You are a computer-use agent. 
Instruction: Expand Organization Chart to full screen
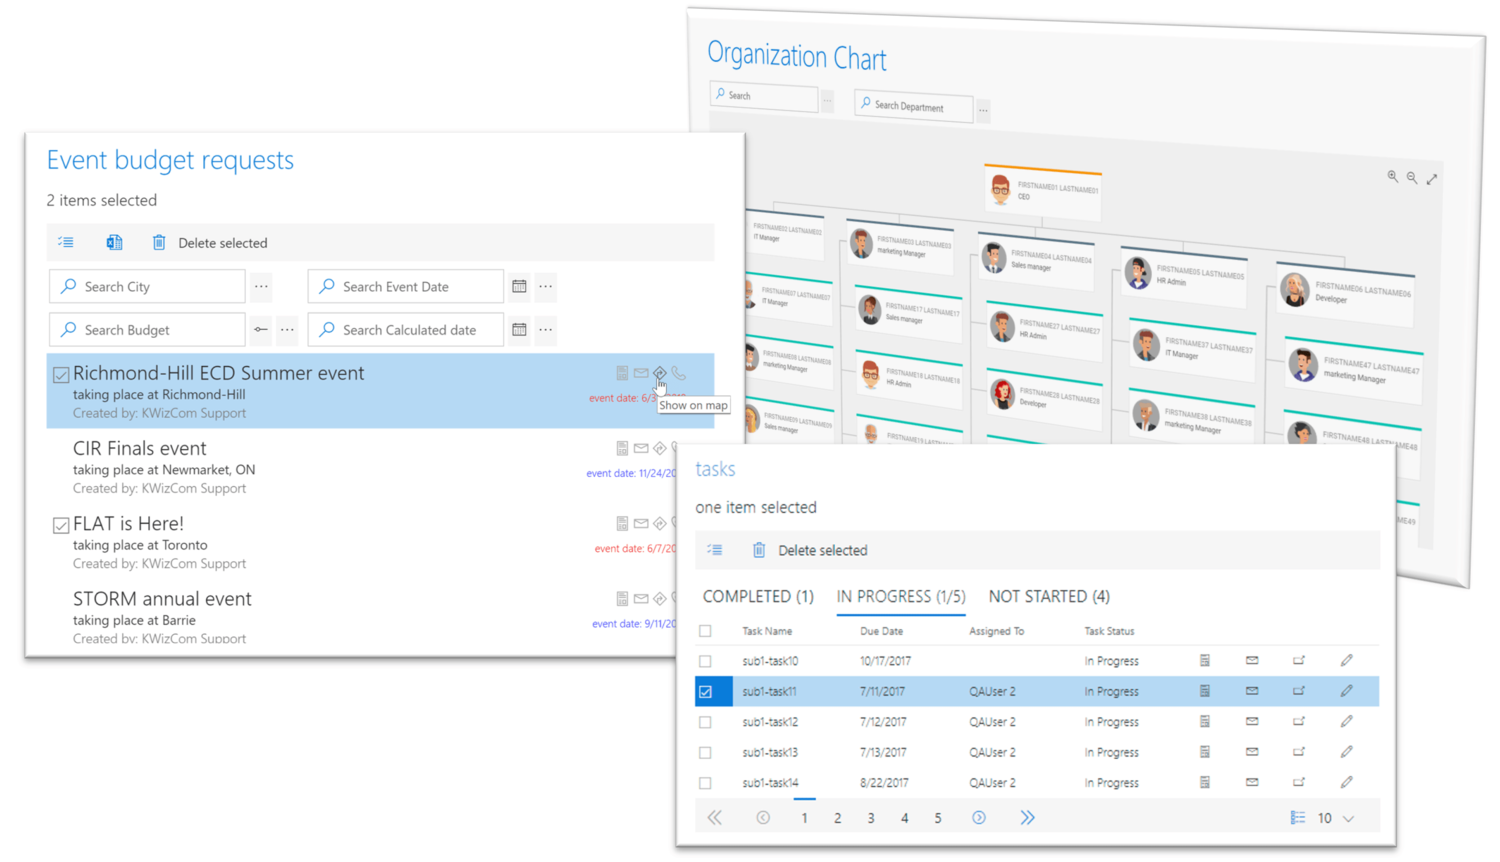1432,179
